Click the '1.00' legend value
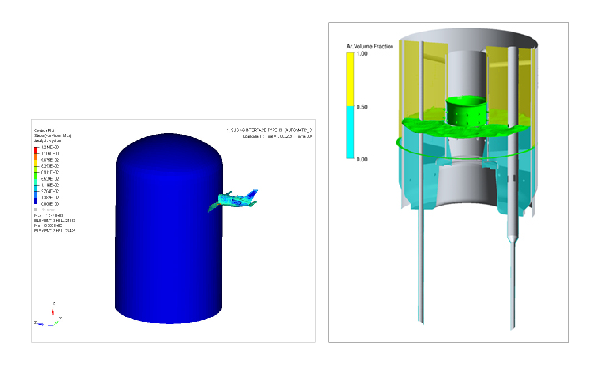 [362, 54]
